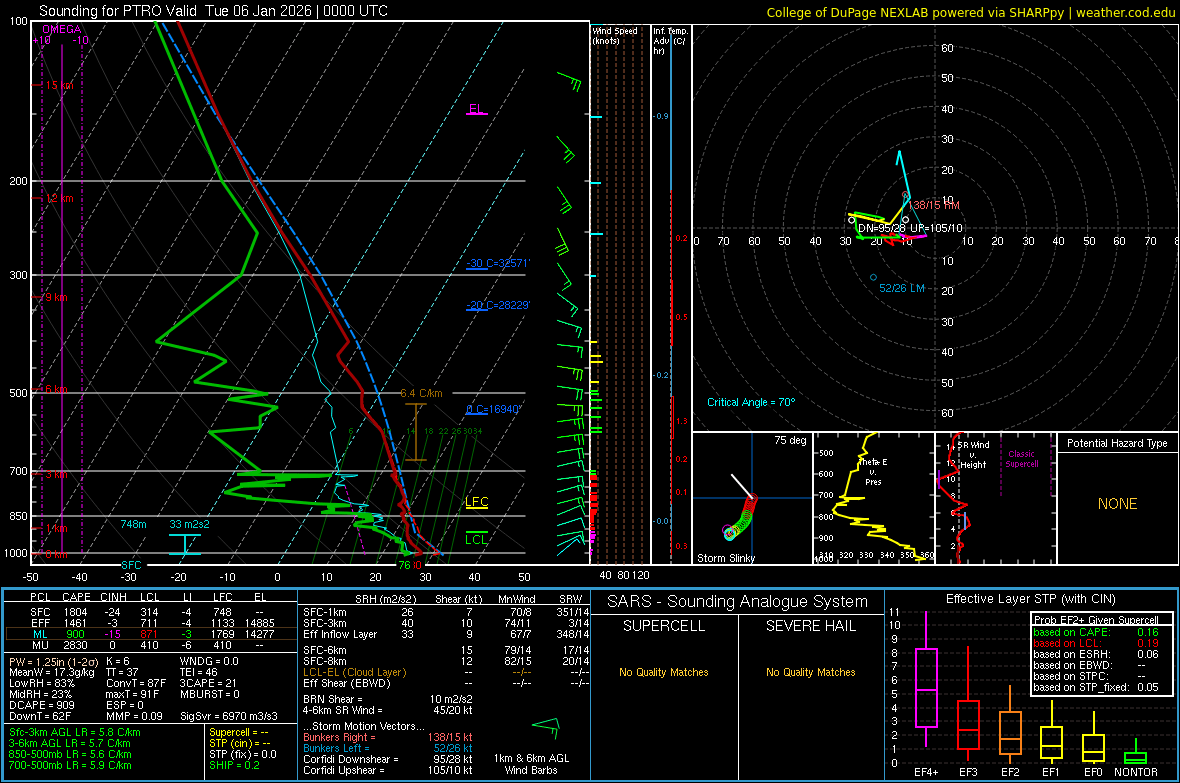The height and width of the screenshot is (783, 1180).
Task: Click the '12 km' height marker
Action: point(59,198)
